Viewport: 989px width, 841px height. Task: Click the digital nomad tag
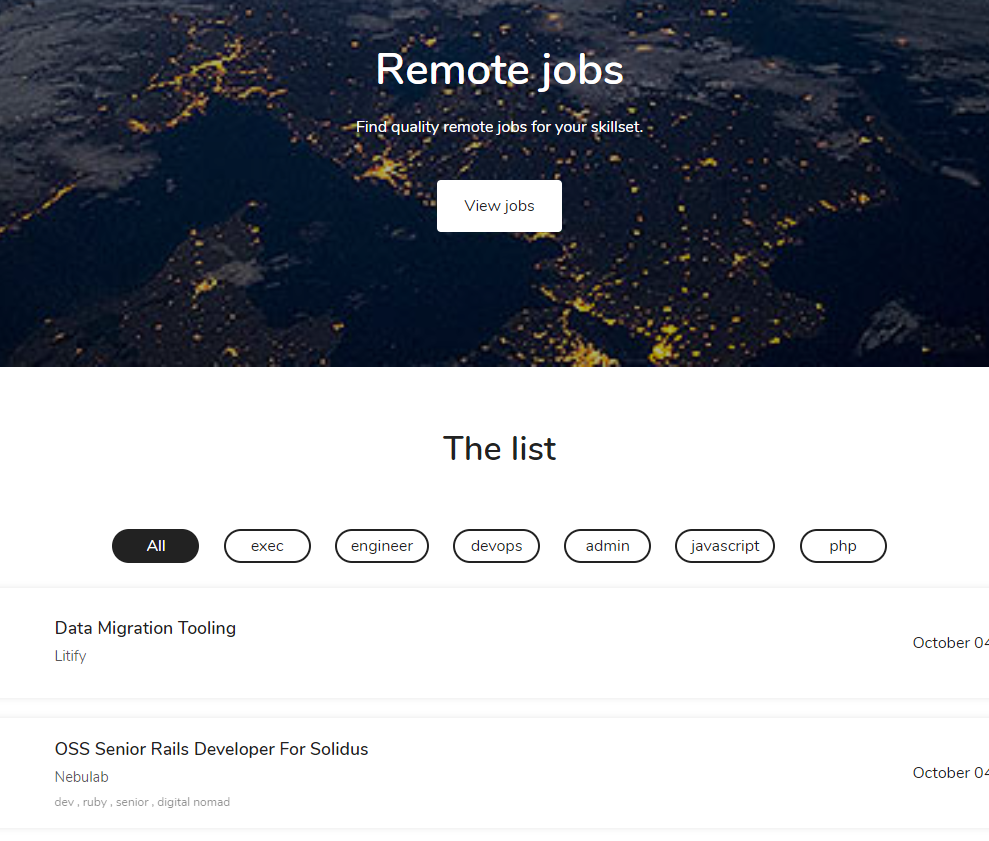coord(193,801)
